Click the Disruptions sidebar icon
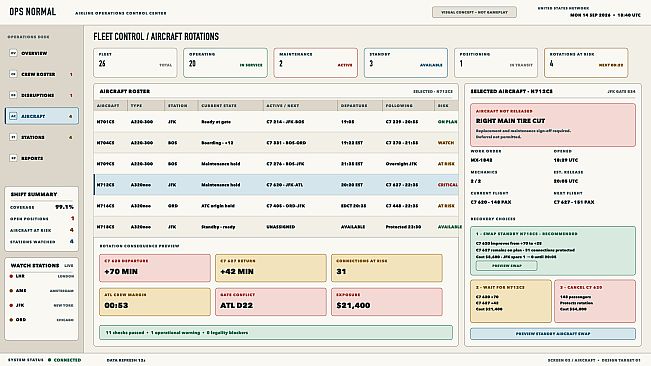 [13, 95]
